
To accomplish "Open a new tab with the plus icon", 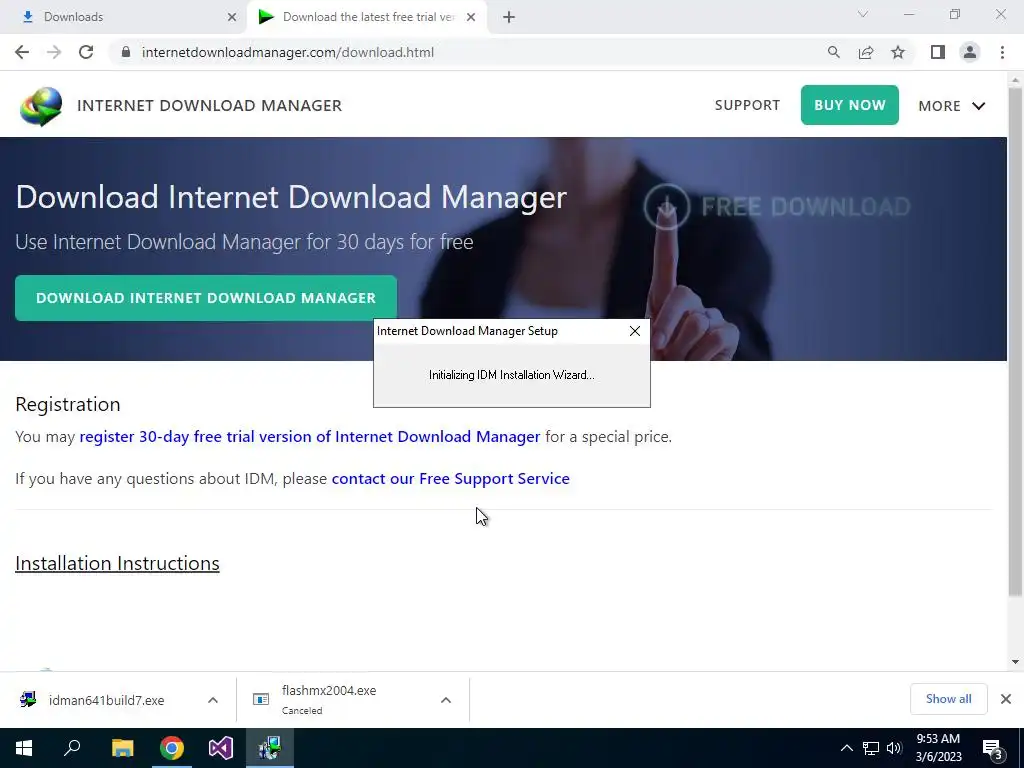I will tap(509, 17).
